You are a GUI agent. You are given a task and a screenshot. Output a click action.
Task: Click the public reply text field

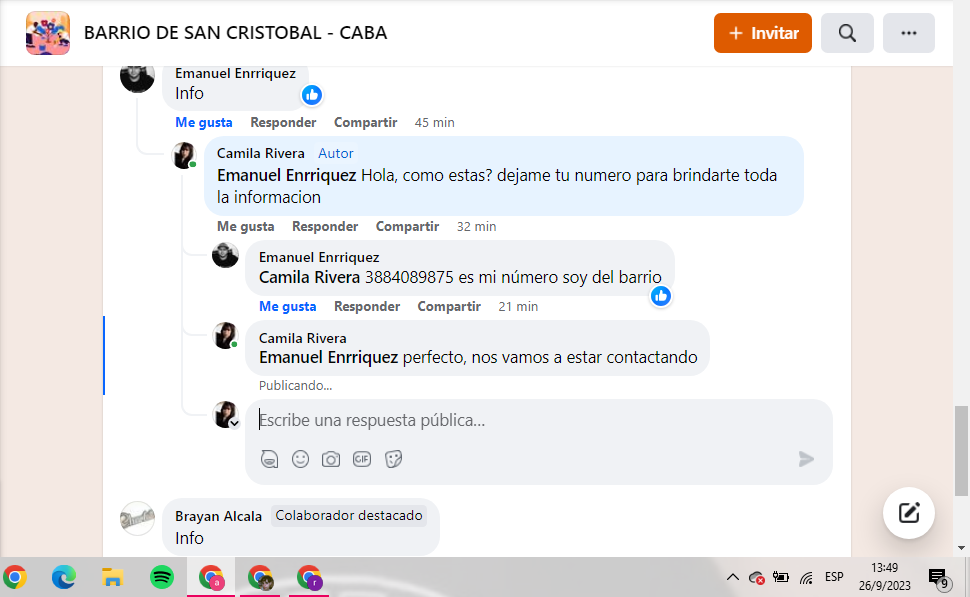[x=538, y=420]
